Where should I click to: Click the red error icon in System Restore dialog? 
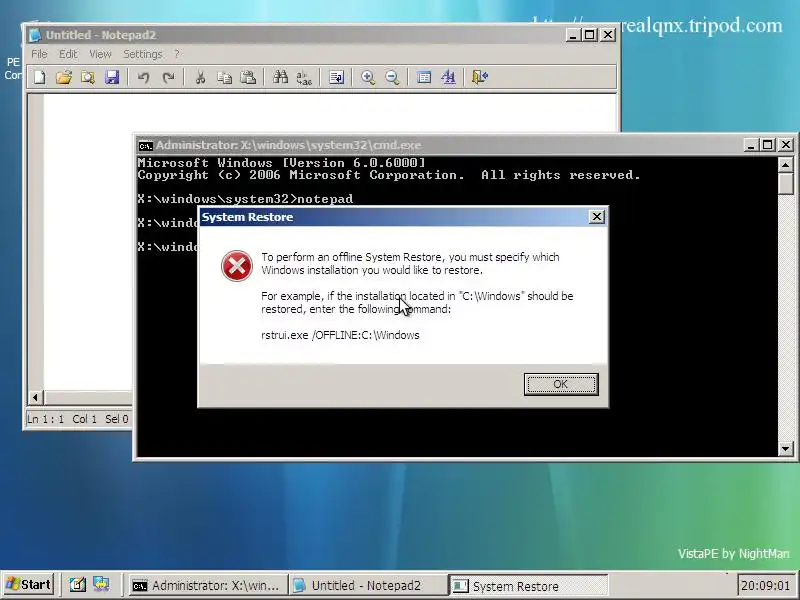237,265
